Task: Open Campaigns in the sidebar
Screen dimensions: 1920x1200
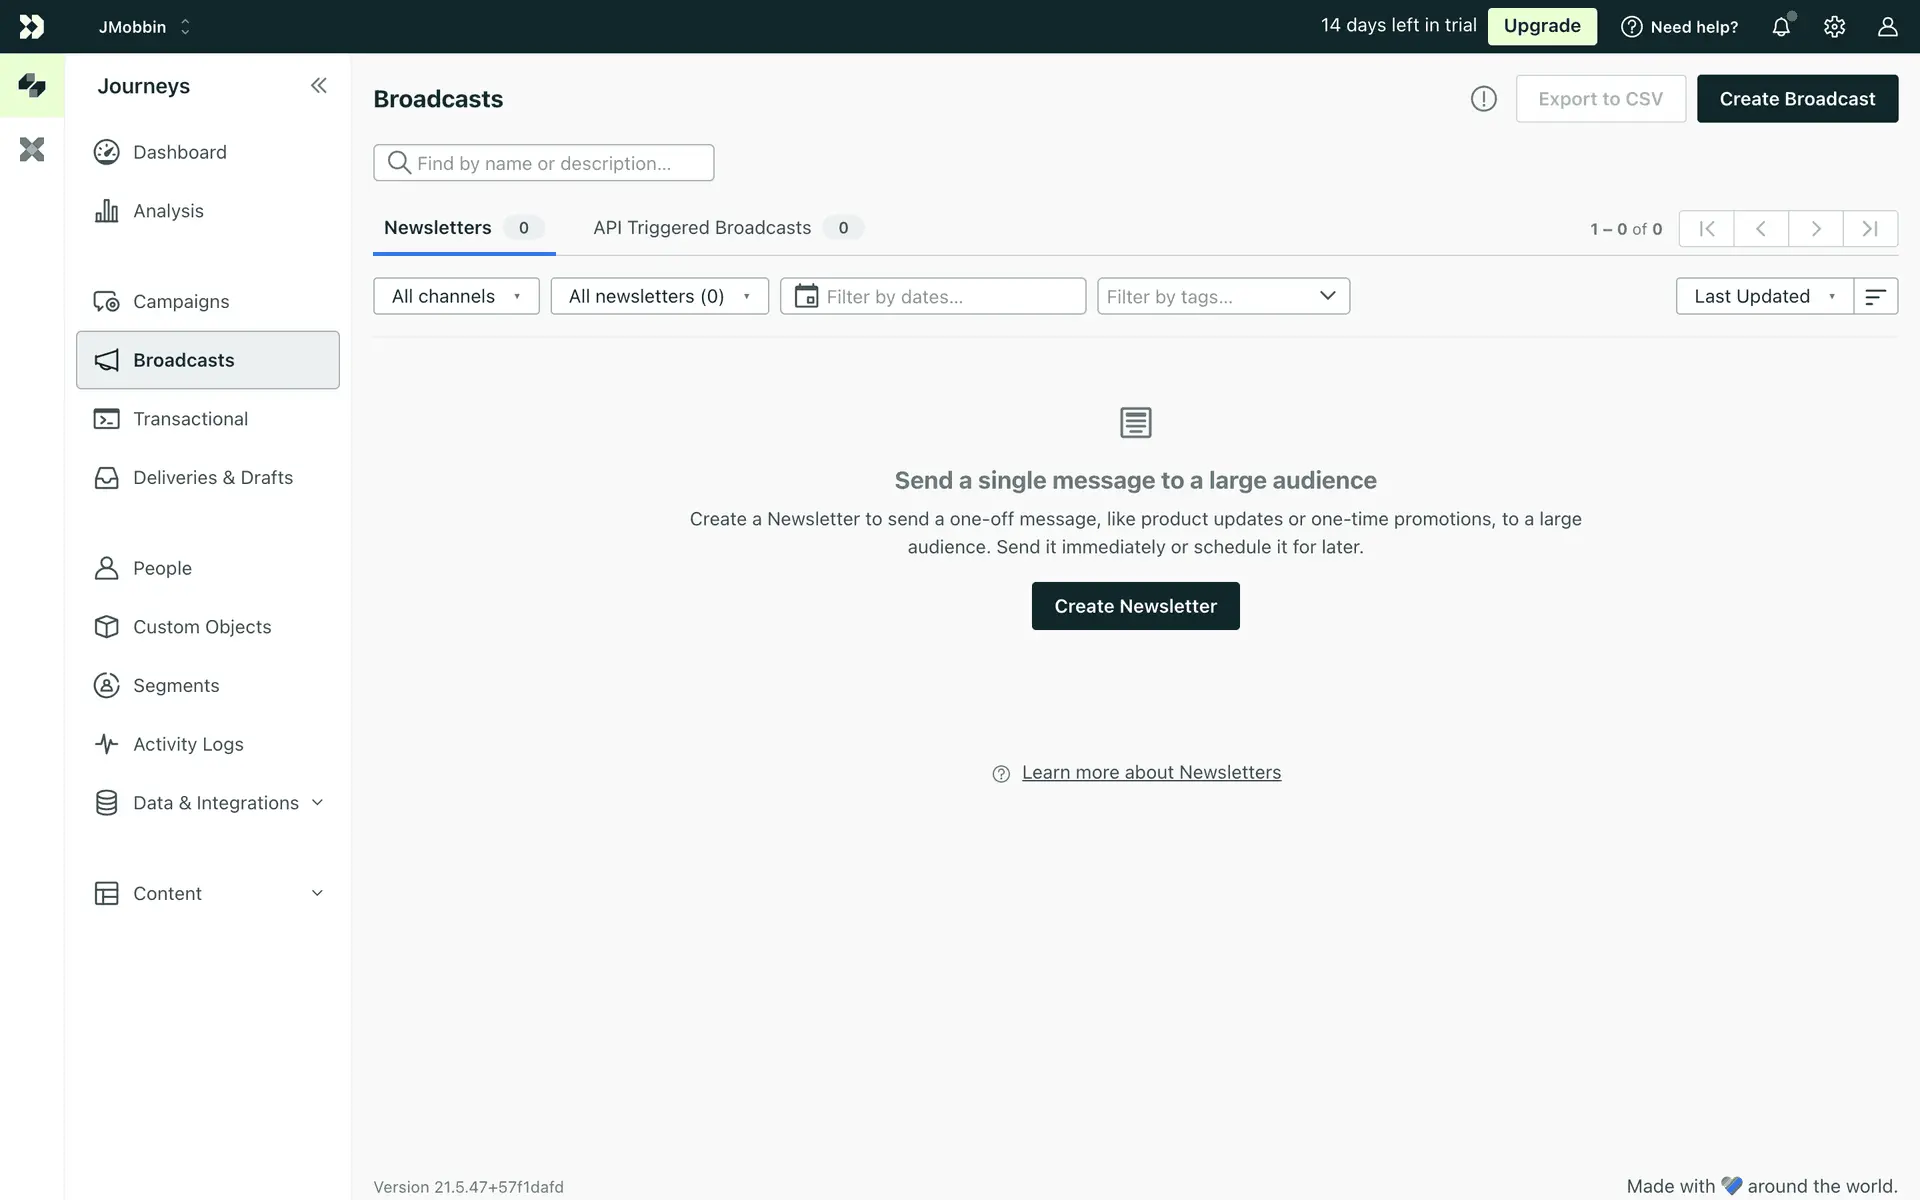Action: (x=181, y=302)
